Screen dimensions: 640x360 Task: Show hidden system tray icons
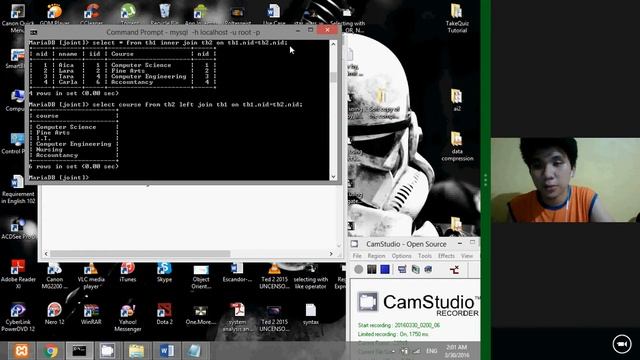click(393, 351)
